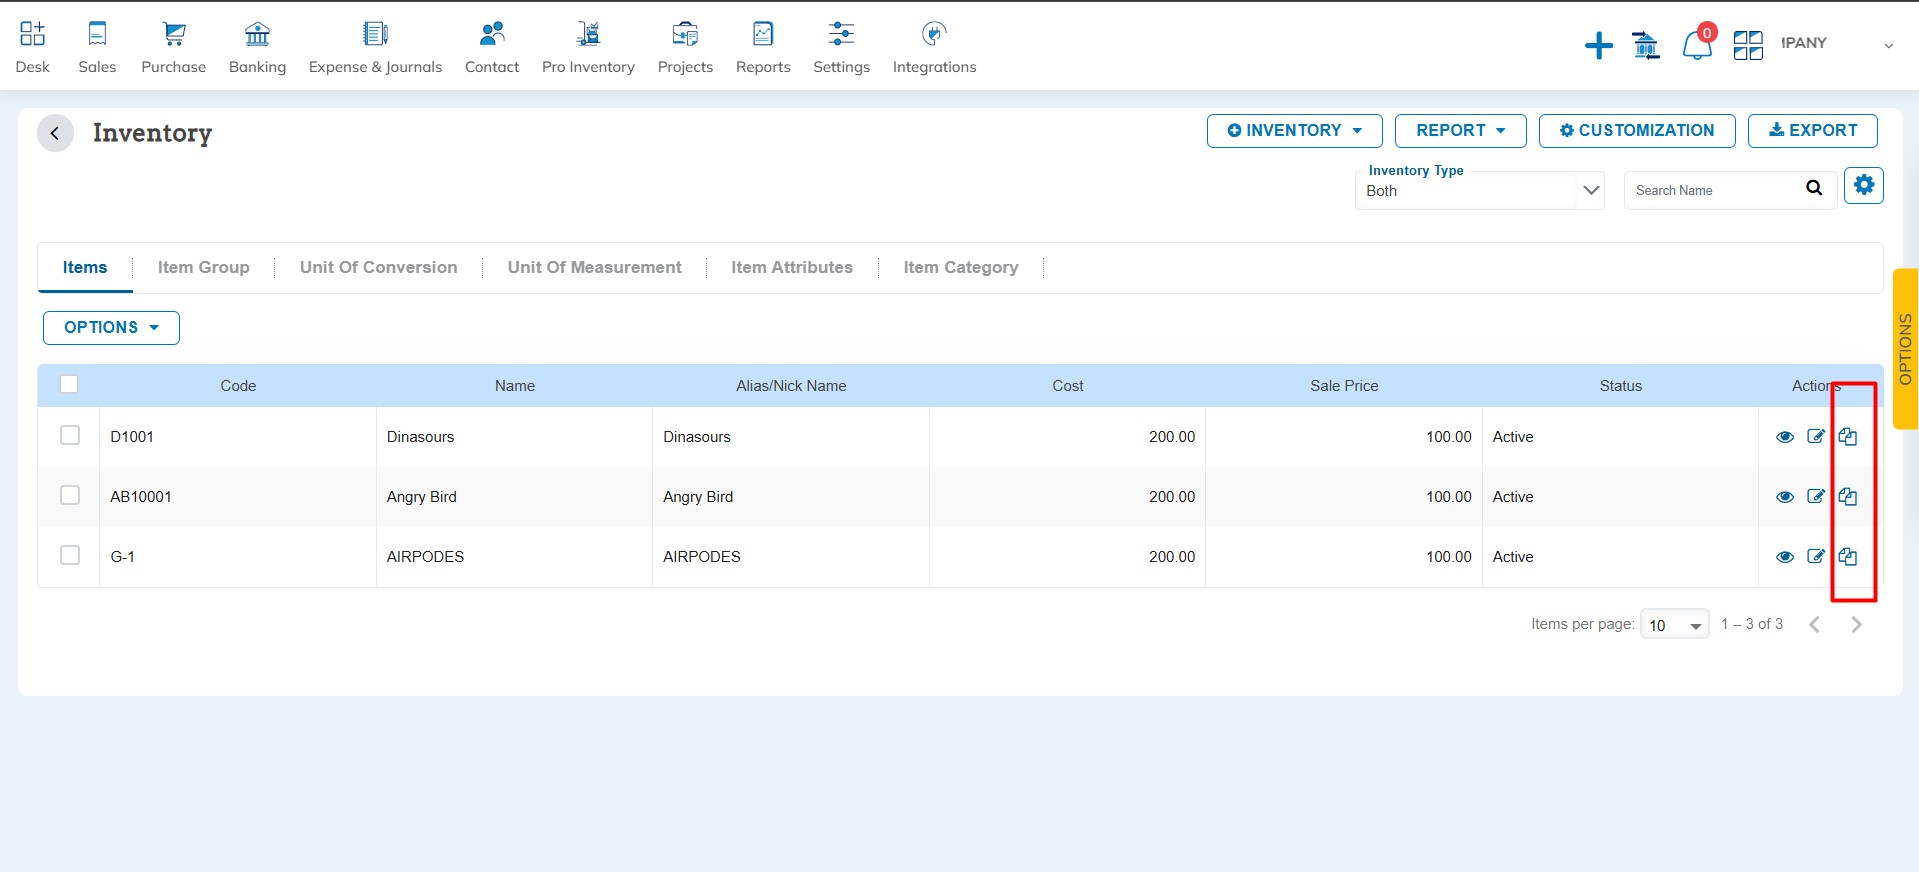The width and height of the screenshot is (1919, 872).
Task: Switch to the Item Group tab
Action: pos(203,267)
